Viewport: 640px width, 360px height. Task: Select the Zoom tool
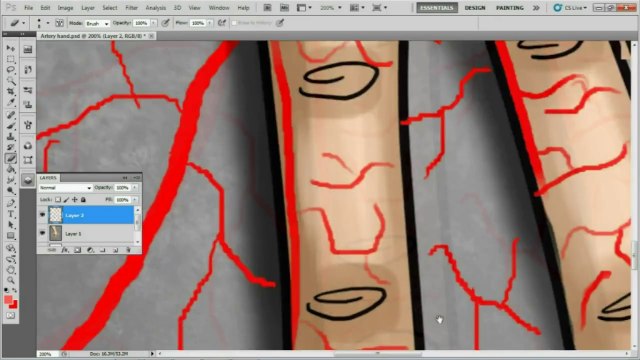point(11,280)
